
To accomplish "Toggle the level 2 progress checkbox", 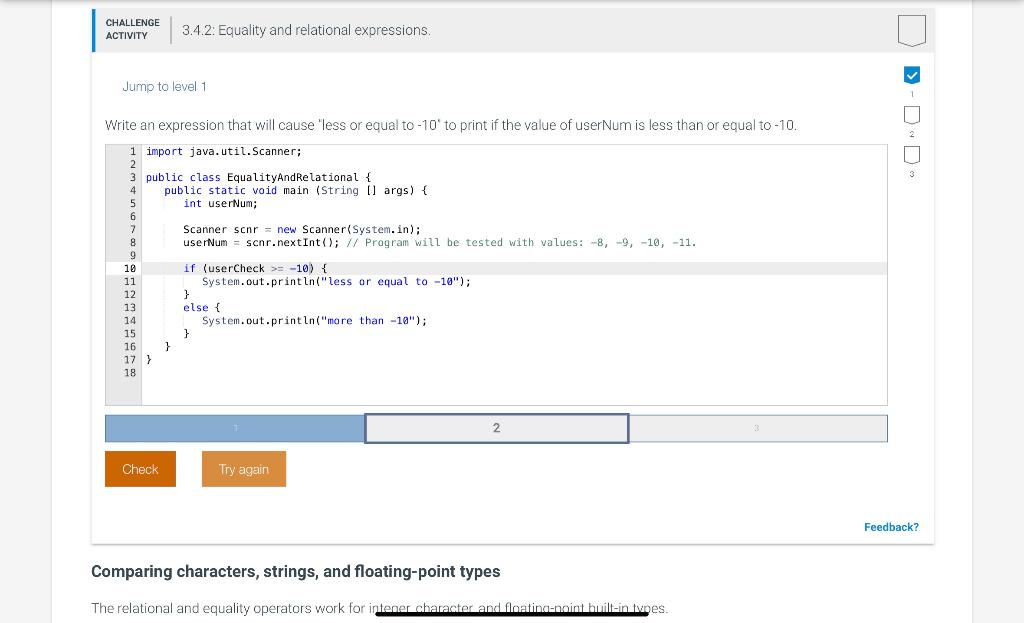I will tap(911, 114).
